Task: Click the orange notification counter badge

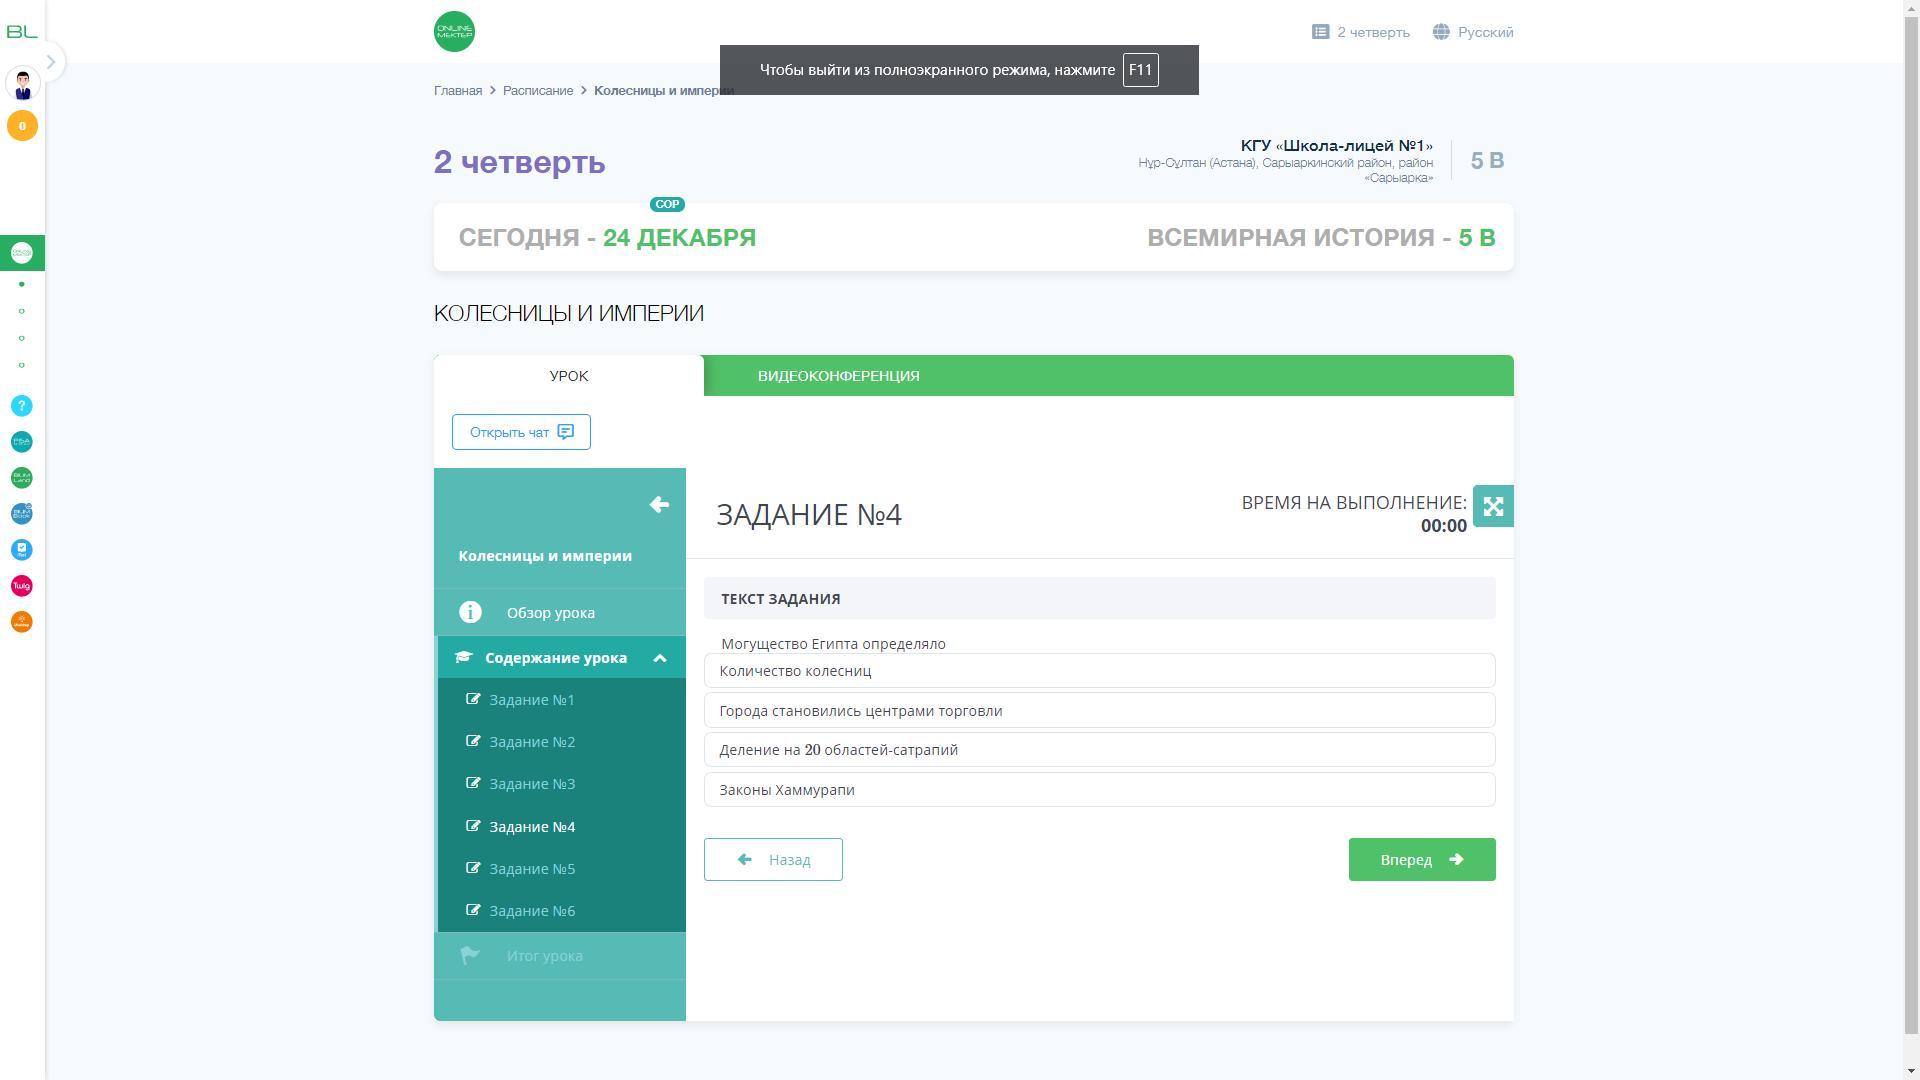Action: coord(22,126)
